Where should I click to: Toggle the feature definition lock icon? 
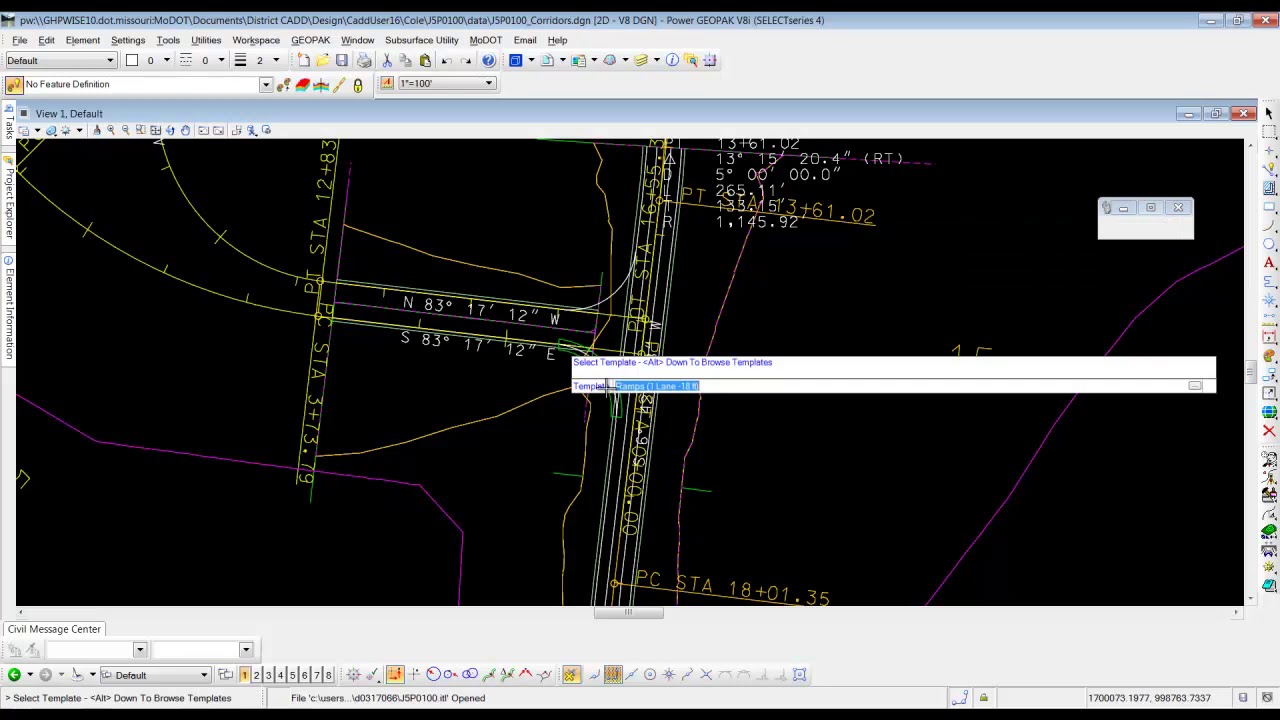point(357,85)
